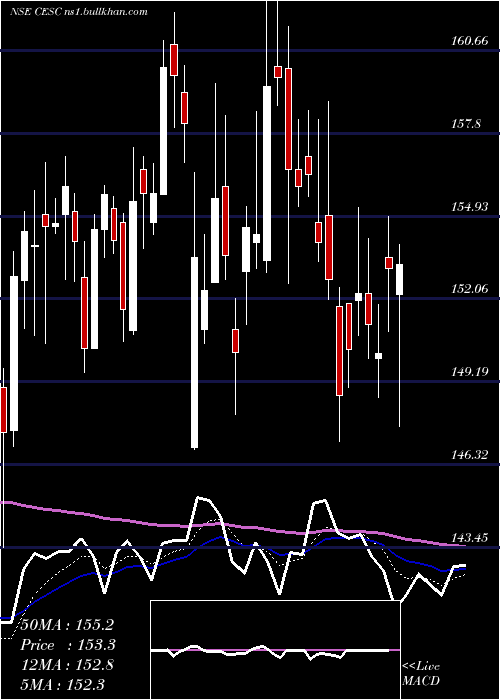
Task: Click the Price : 153.3 legend entry
Action: click(68, 645)
